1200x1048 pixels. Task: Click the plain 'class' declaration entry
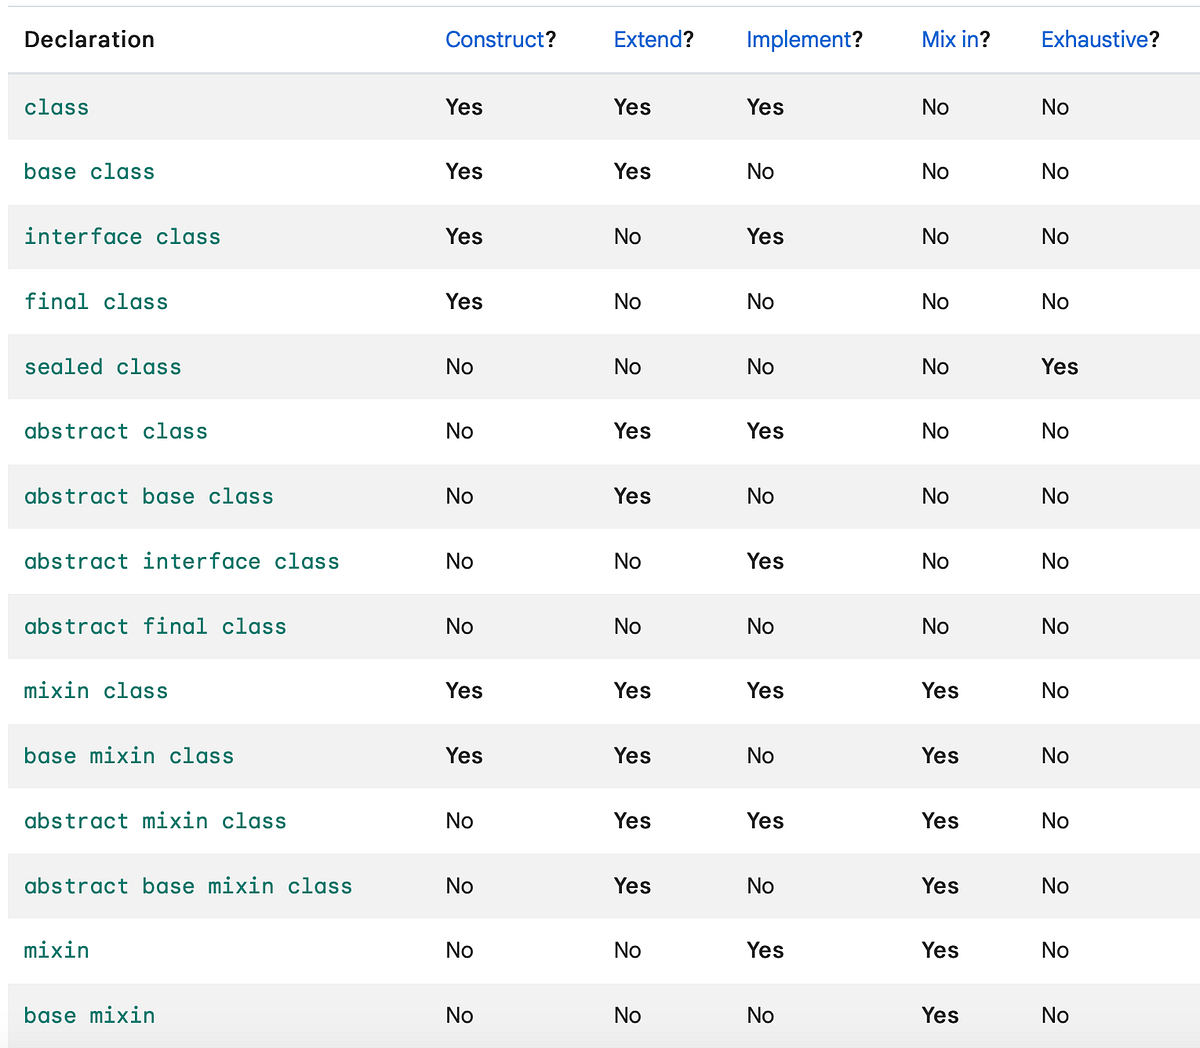pos(57,108)
